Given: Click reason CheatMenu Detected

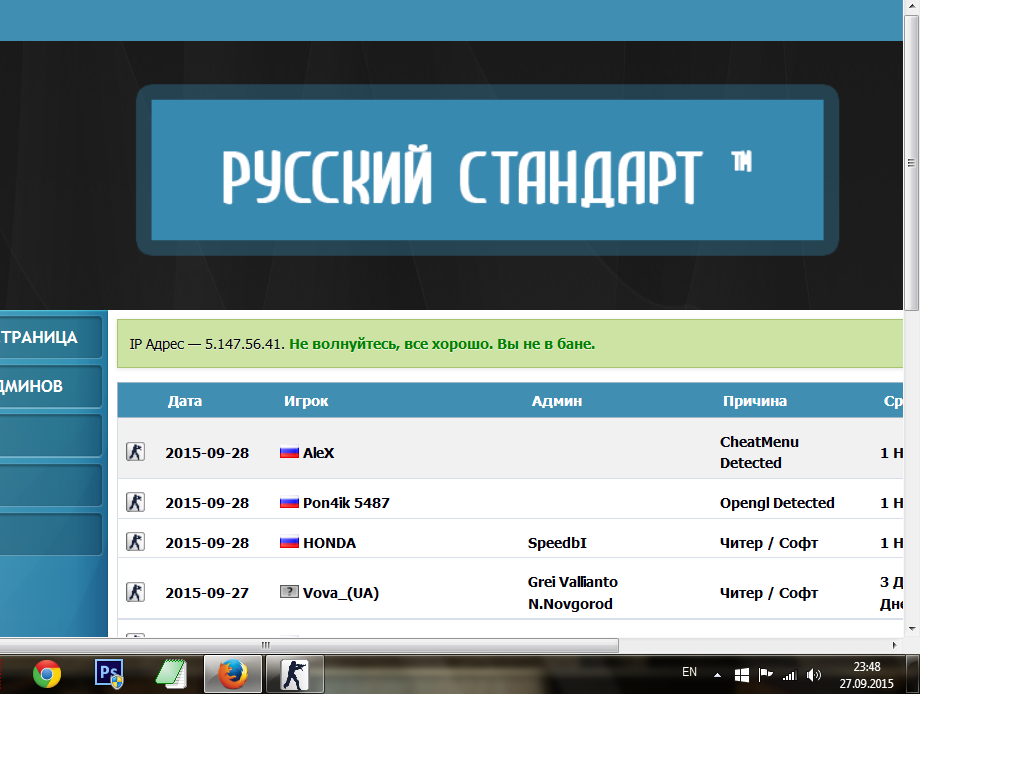Looking at the screenshot, I should (759, 452).
